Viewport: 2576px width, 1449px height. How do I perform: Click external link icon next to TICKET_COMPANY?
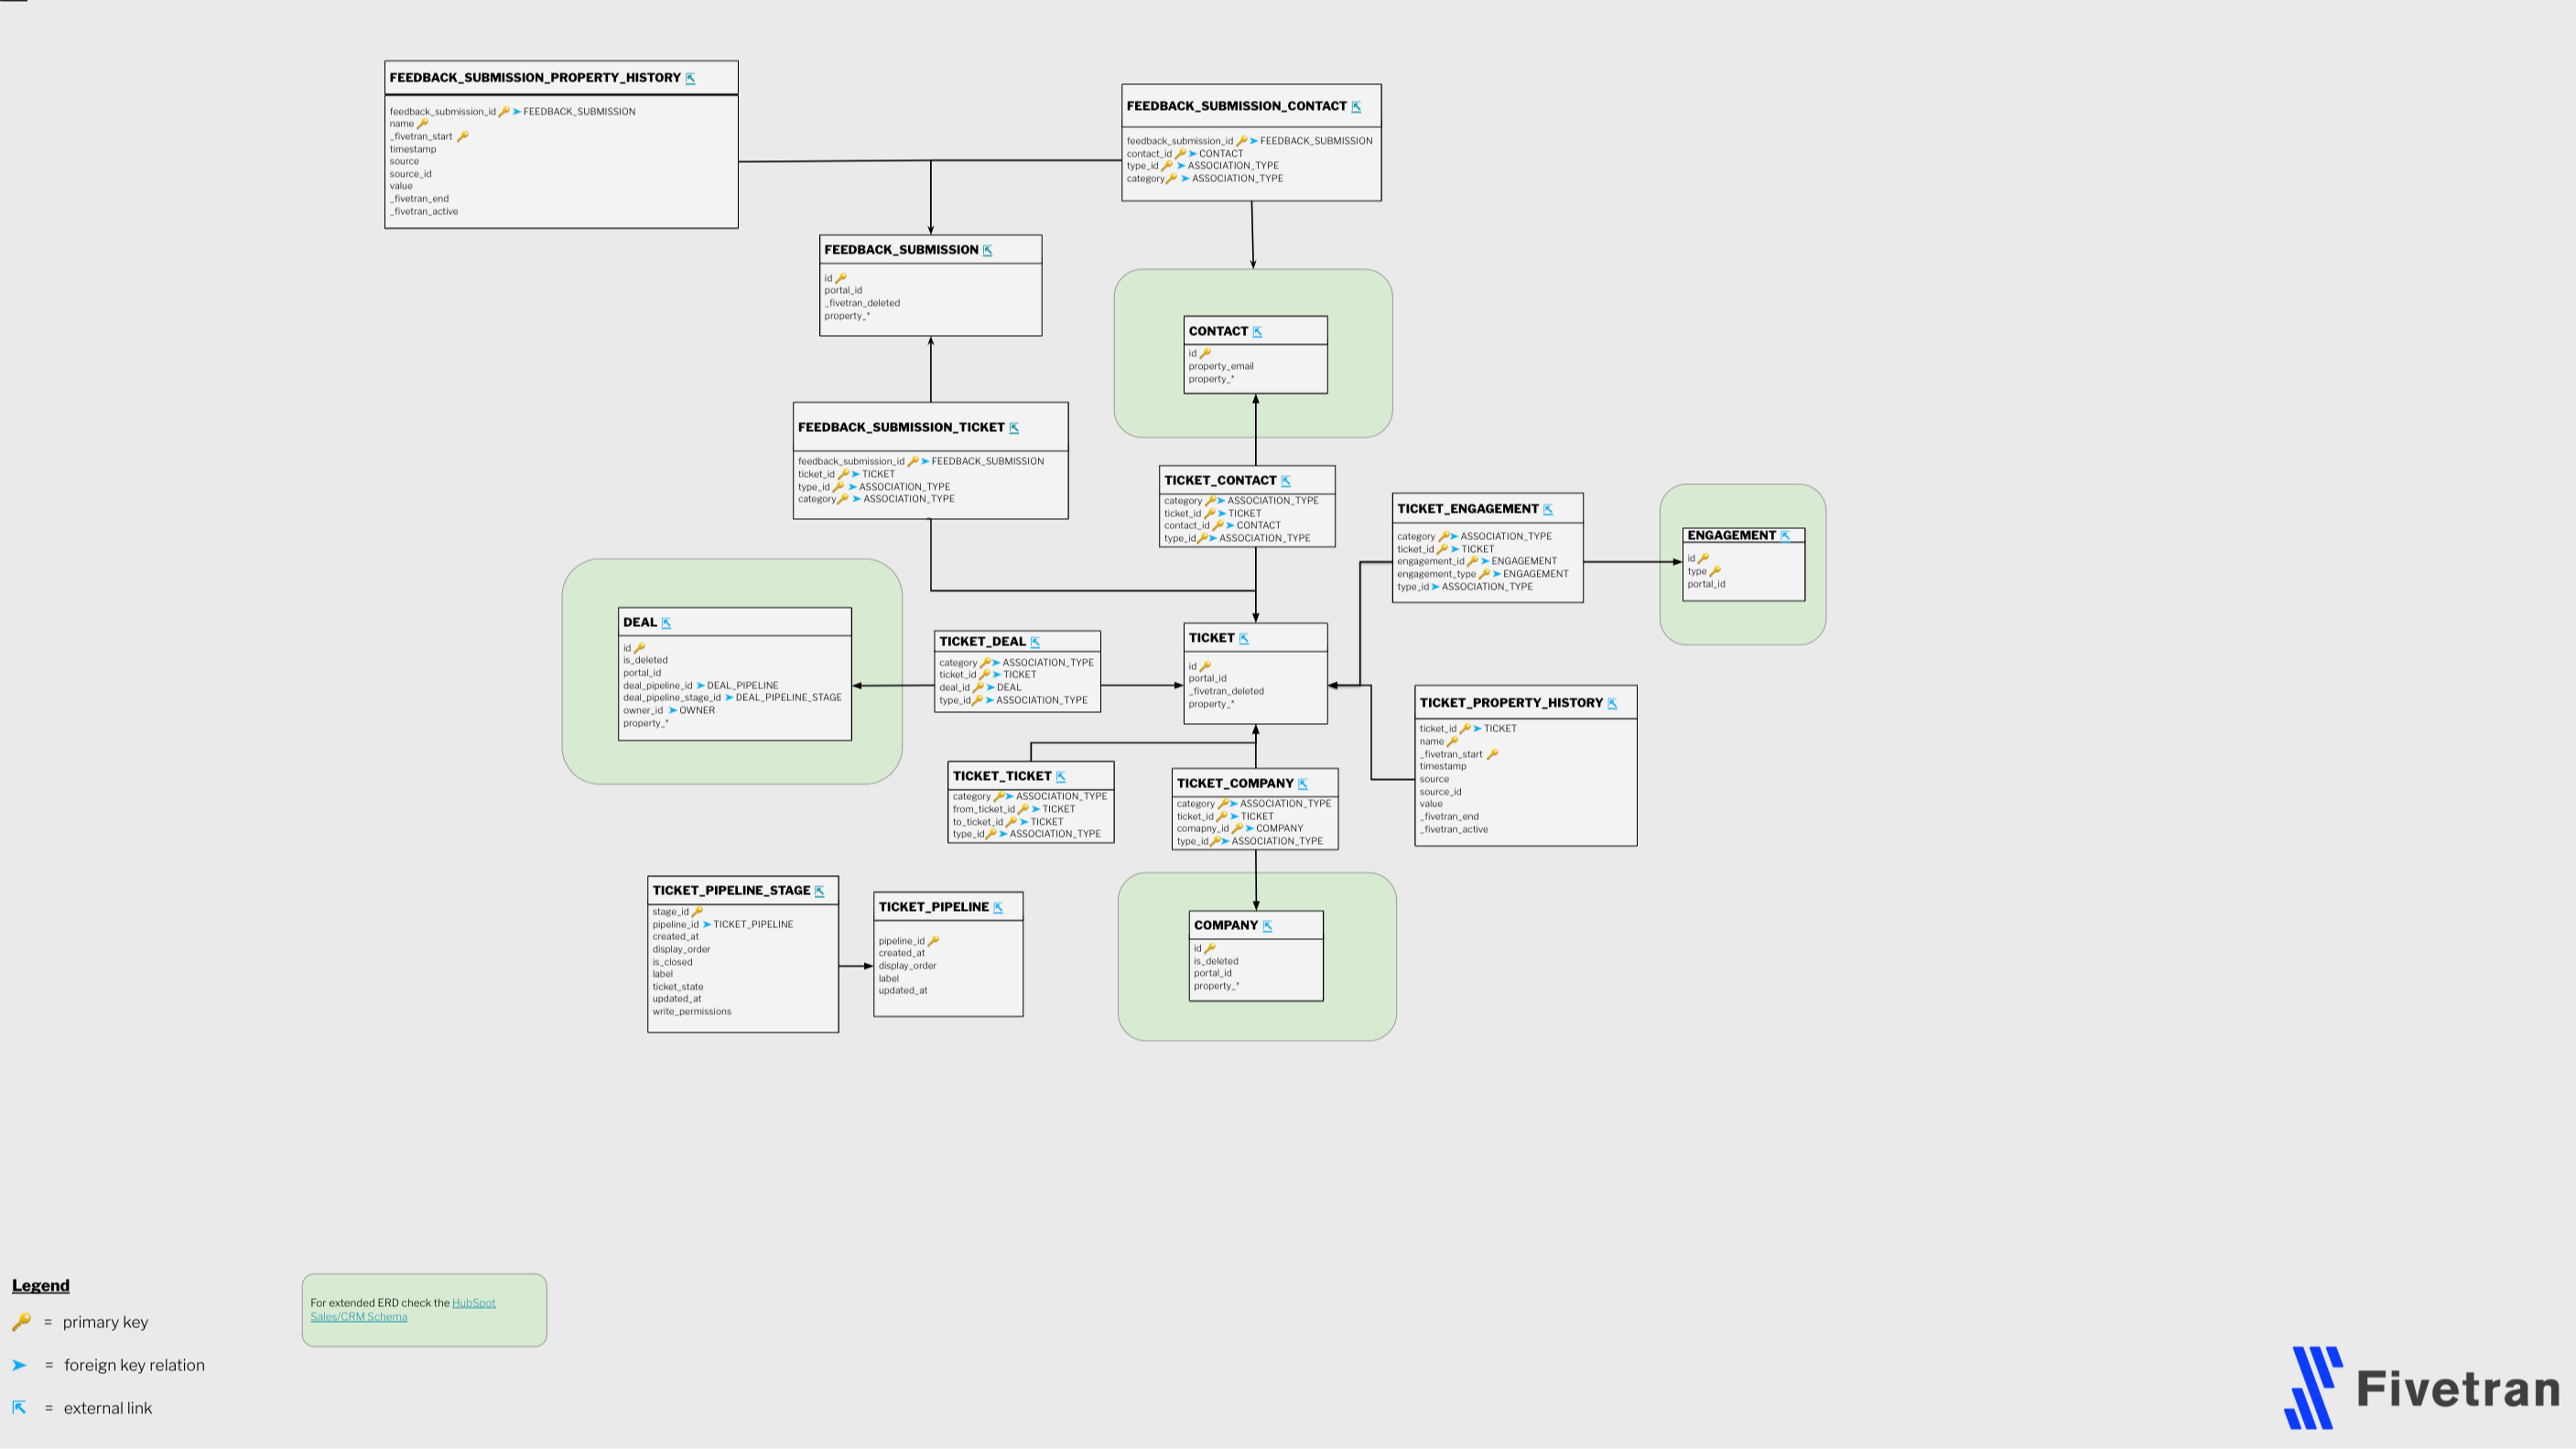1302,784
